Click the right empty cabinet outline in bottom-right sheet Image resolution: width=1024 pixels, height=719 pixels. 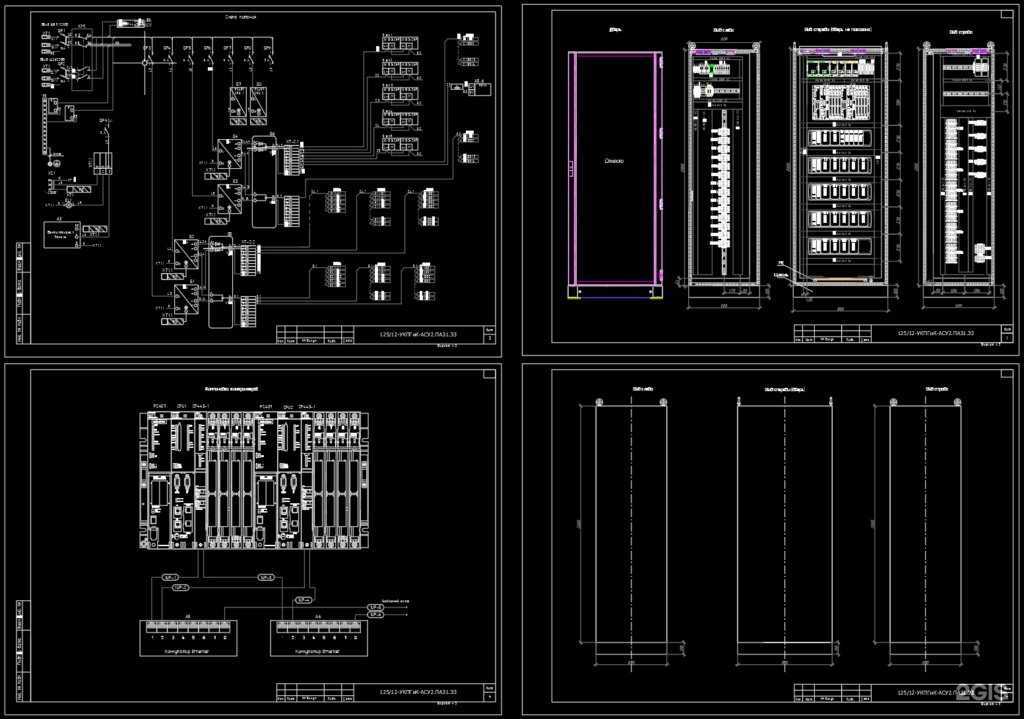pyautogui.click(x=925, y=525)
